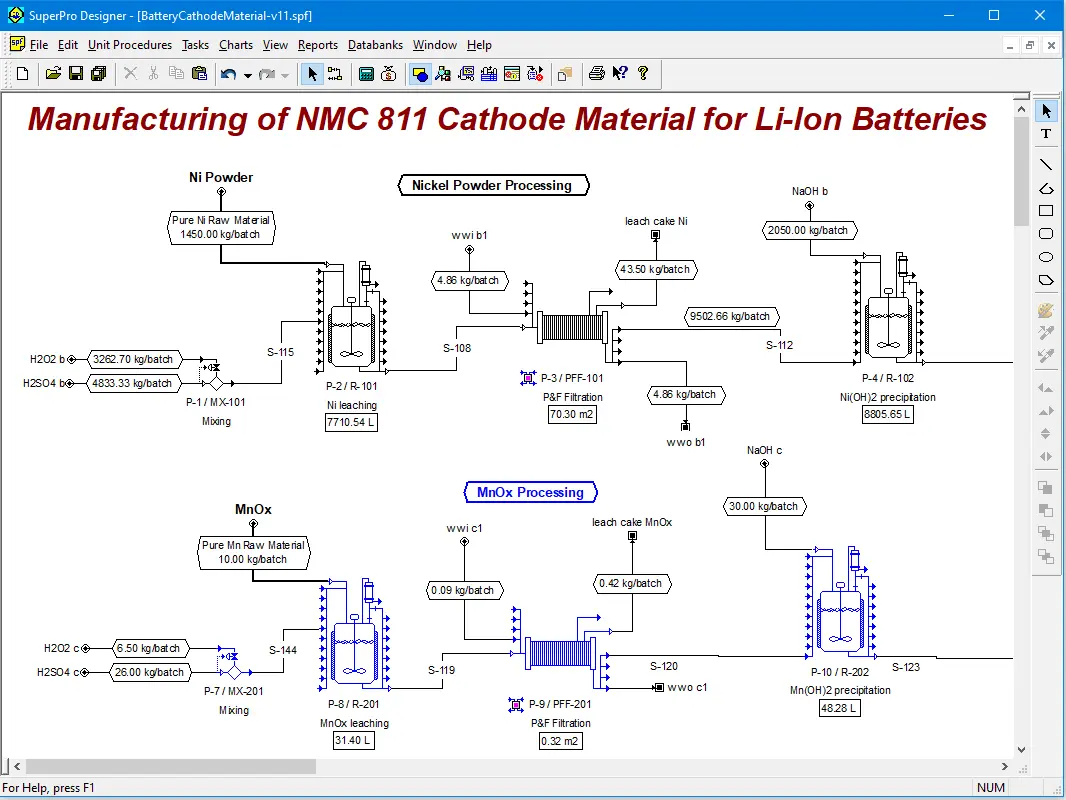1066x800 pixels.
Task: Select the Ellipse drawing tool
Action: (x=1046, y=257)
